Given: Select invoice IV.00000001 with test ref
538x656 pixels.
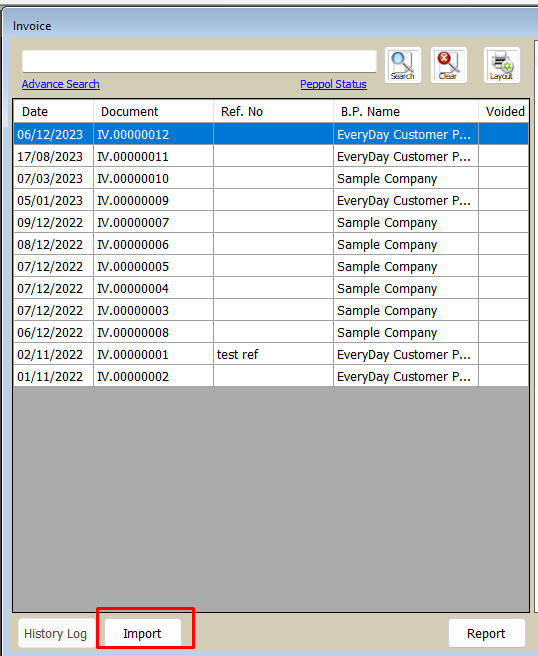Looking at the screenshot, I should pos(271,354).
